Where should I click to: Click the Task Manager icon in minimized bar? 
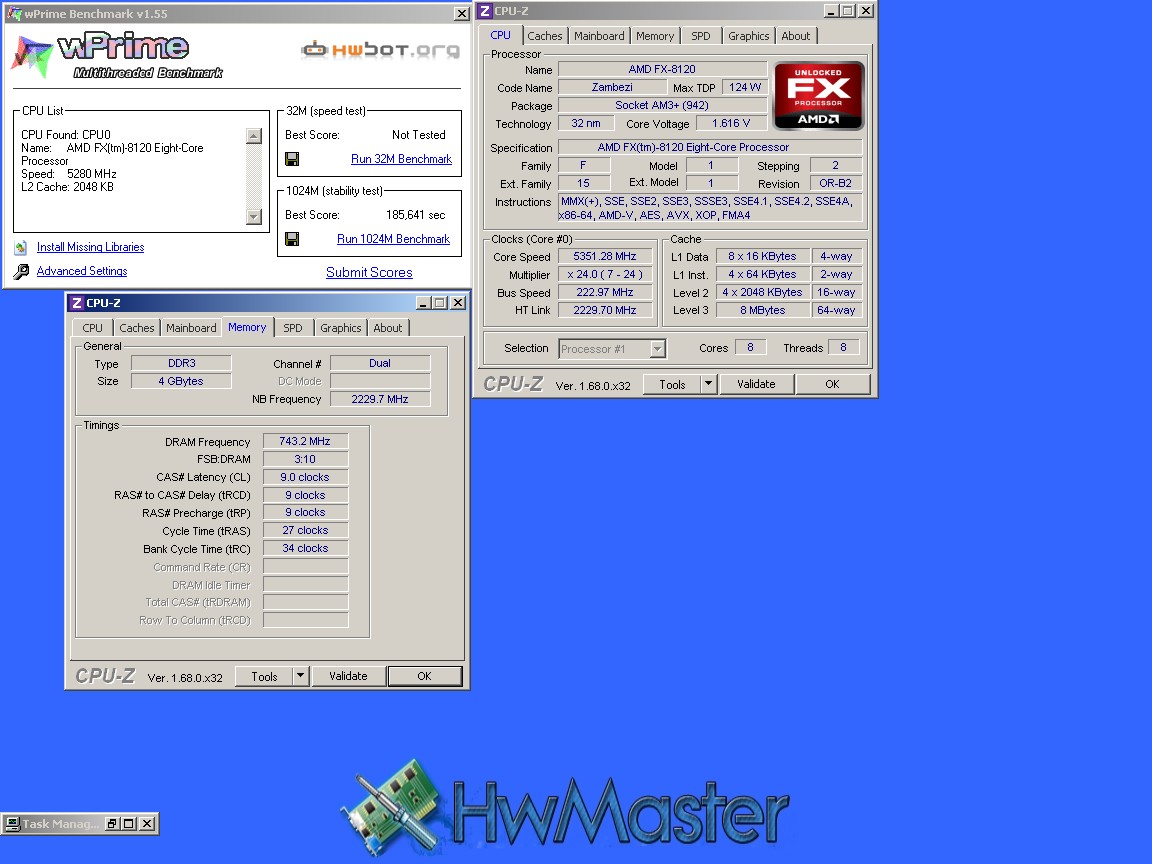tap(12, 824)
